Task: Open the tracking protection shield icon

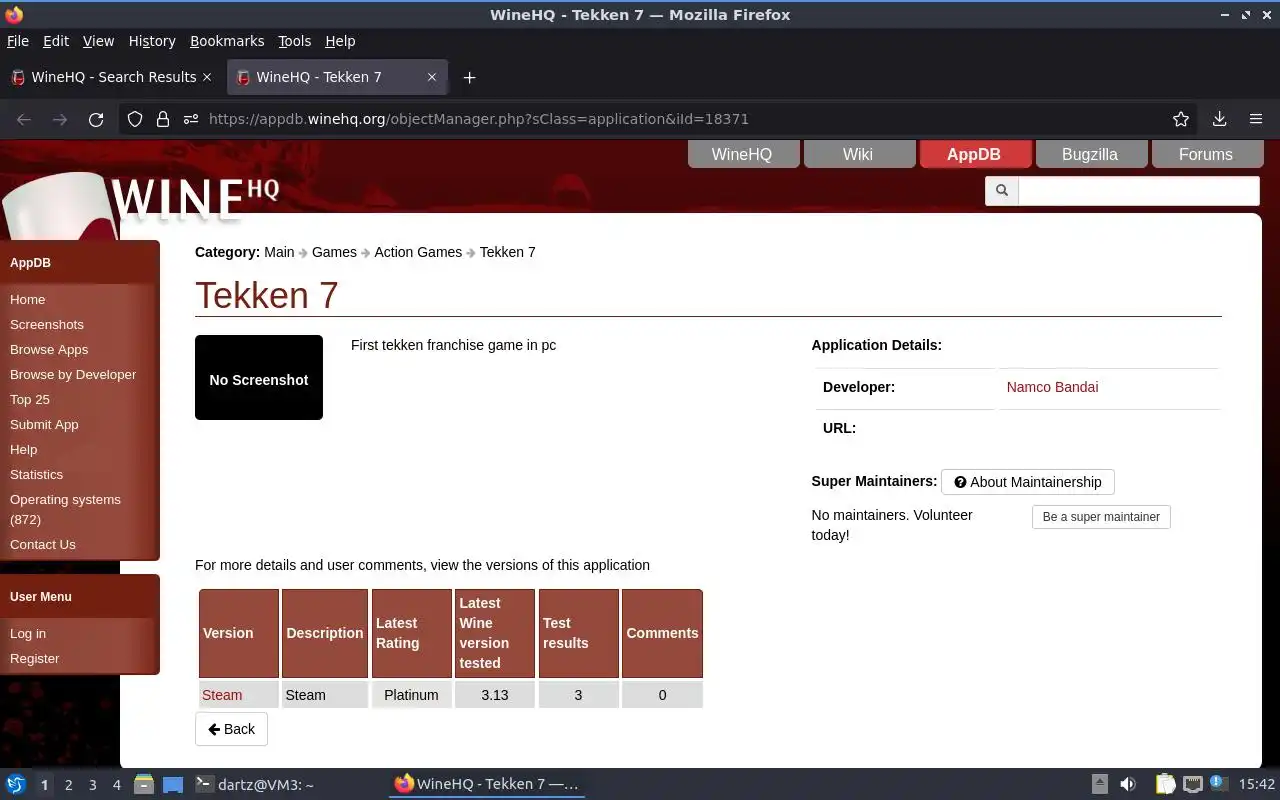Action: [x=135, y=119]
